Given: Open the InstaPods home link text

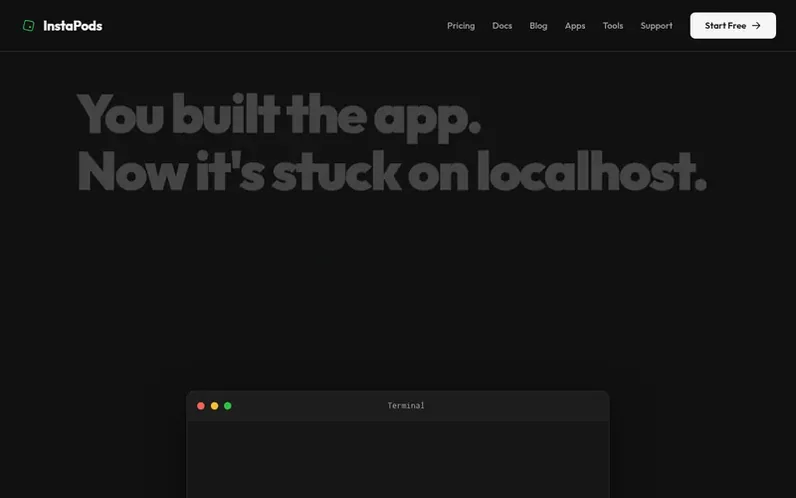Looking at the screenshot, I should point(73,25).
